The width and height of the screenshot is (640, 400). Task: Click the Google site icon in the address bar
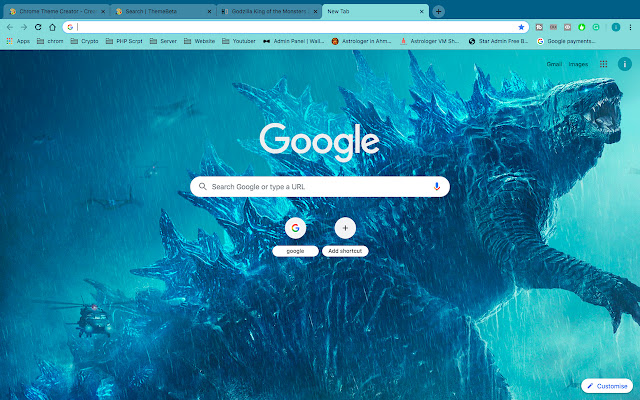(x=70, y=27)
